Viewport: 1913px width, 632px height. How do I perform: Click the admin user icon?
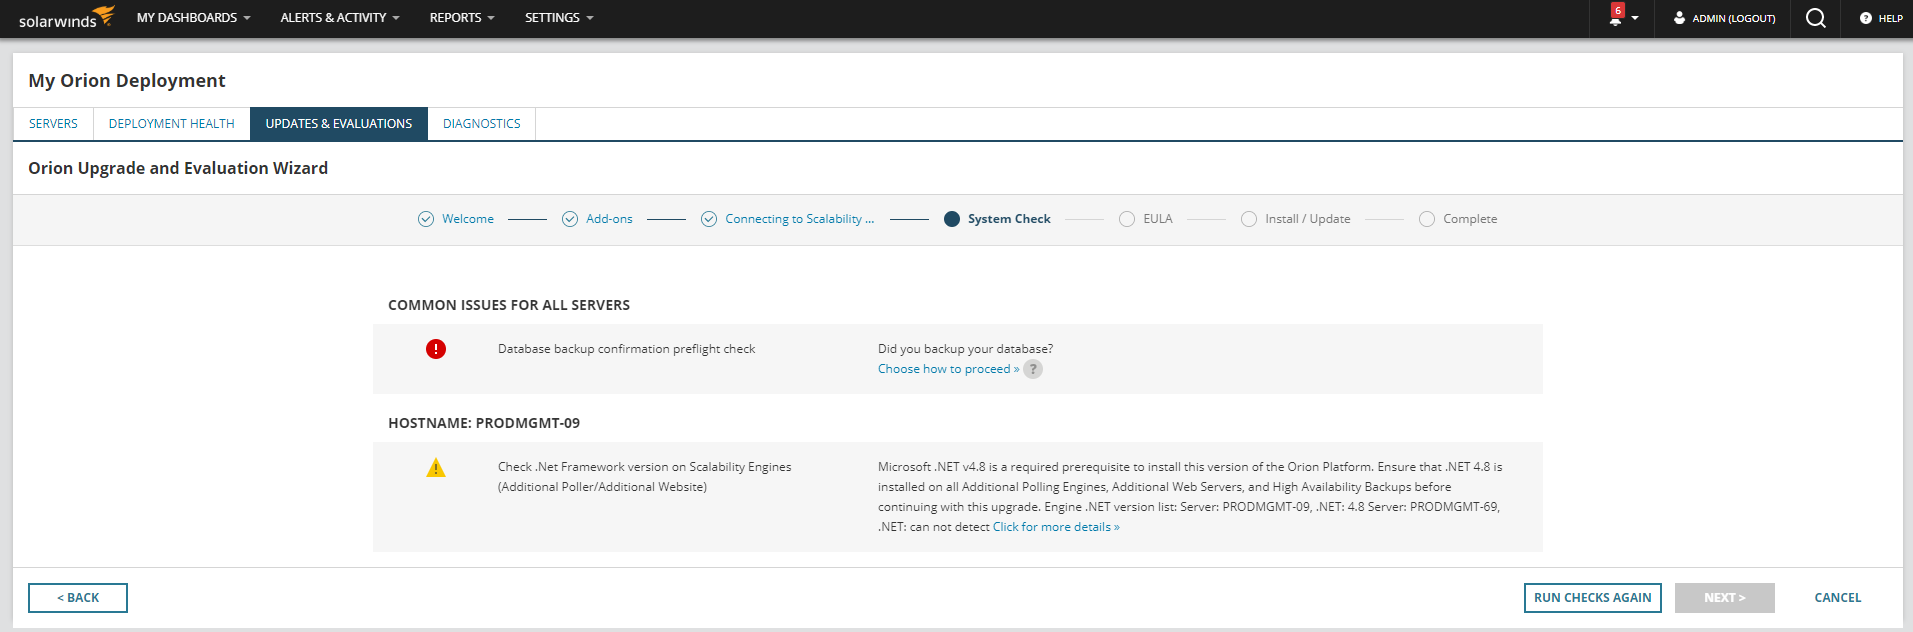[x=1679, y=18]
